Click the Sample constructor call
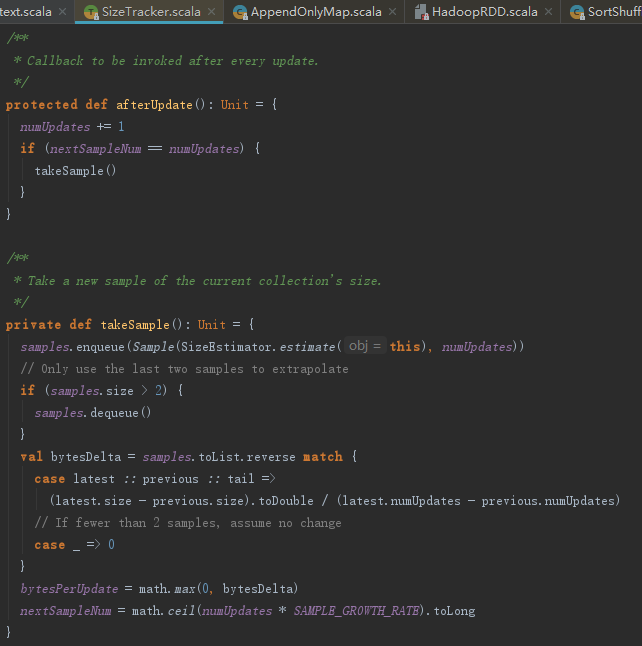The image size is (642, 646). [153, 347]
